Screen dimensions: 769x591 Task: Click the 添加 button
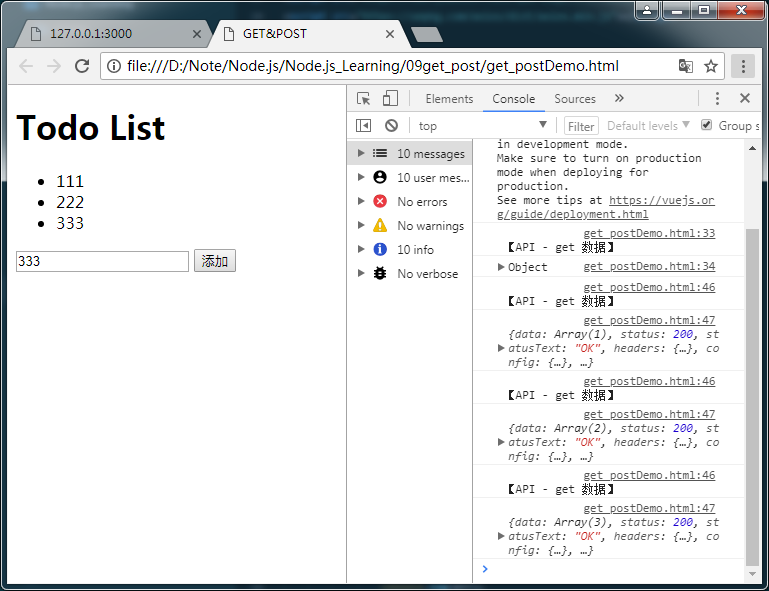click(x=215, y=260)
